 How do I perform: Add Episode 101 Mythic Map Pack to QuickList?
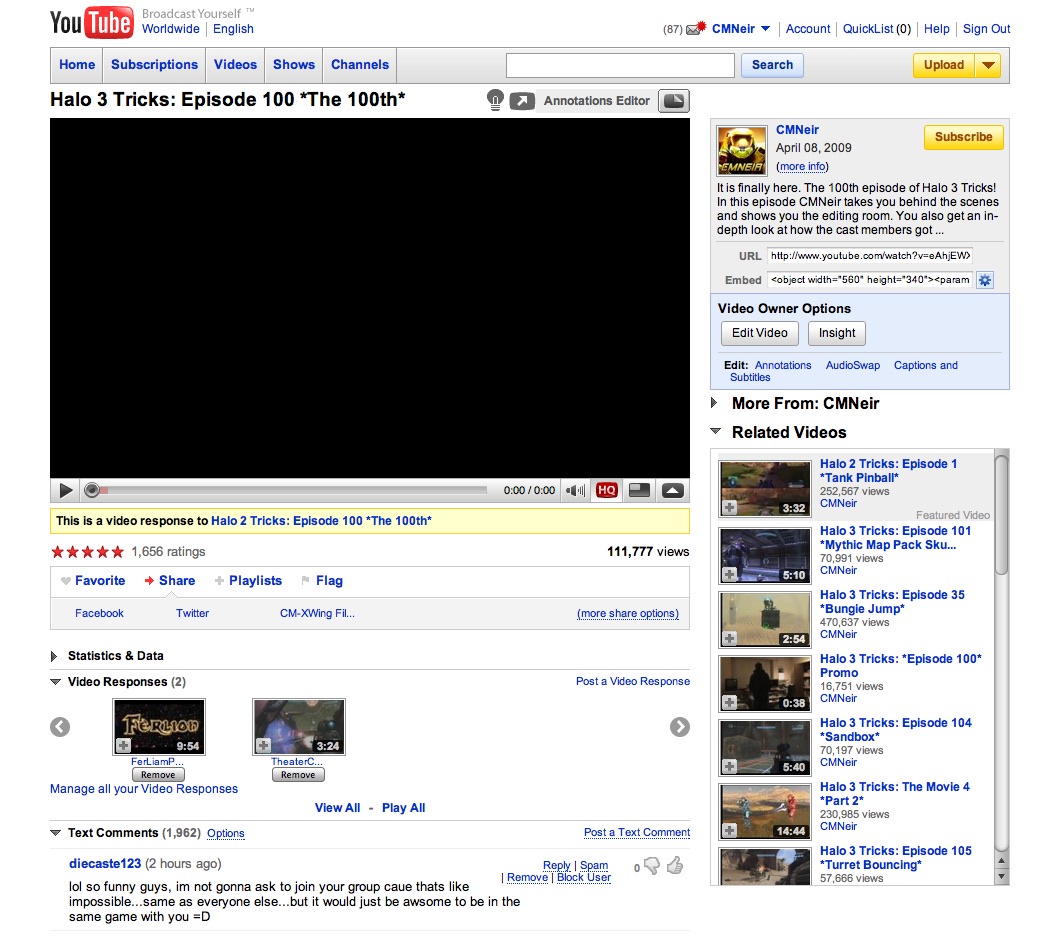(x=729, y=575)
